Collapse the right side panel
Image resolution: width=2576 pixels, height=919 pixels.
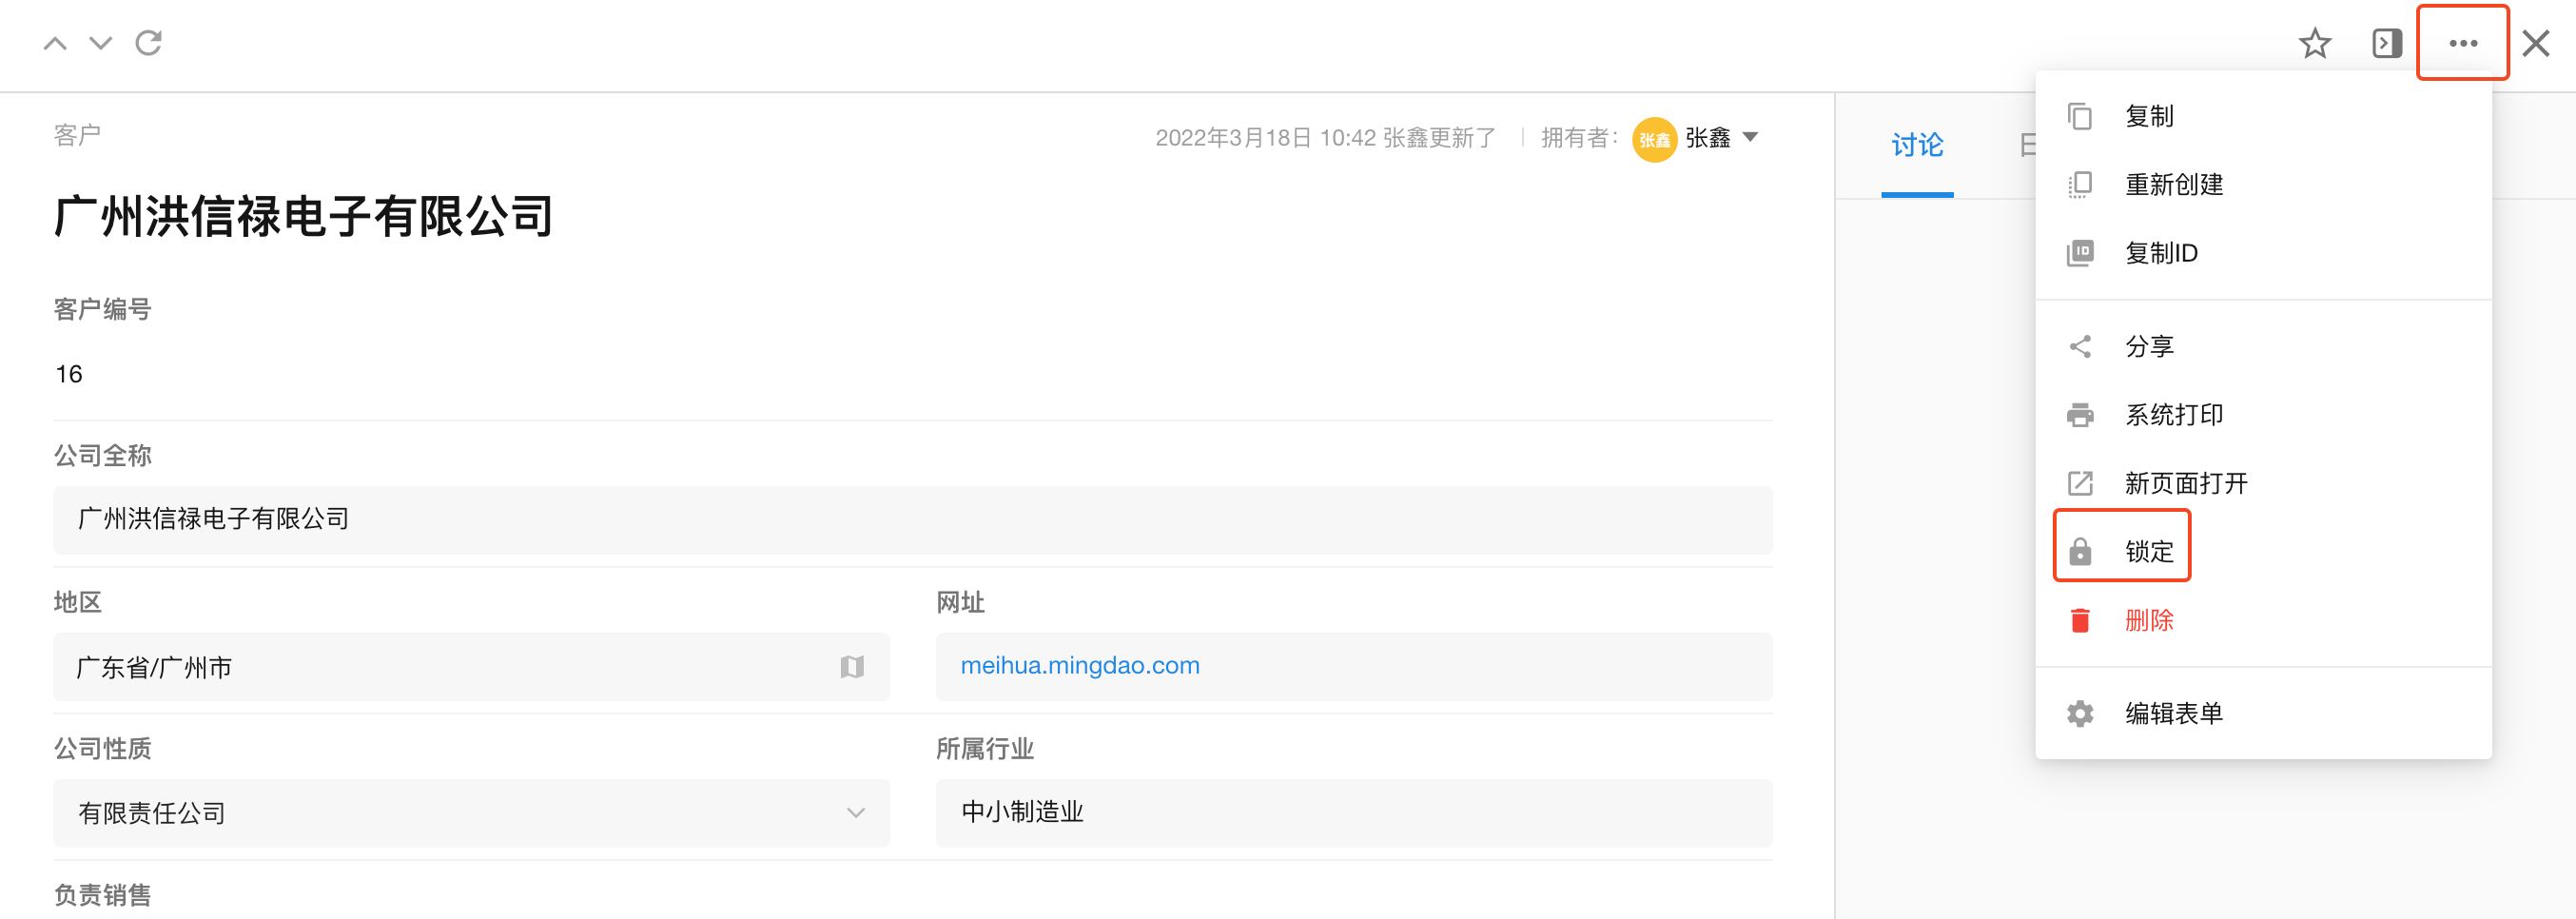click(x=2386, y=43)
